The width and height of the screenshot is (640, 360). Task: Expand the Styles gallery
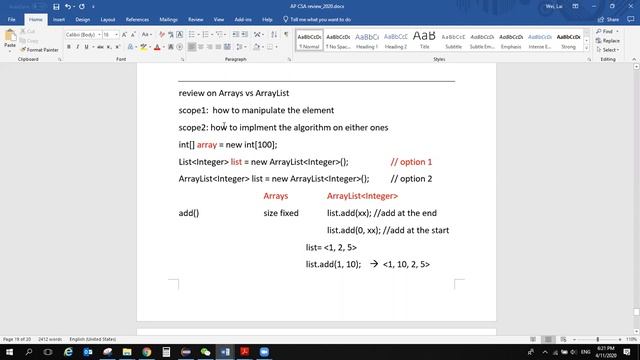(587, 48)
